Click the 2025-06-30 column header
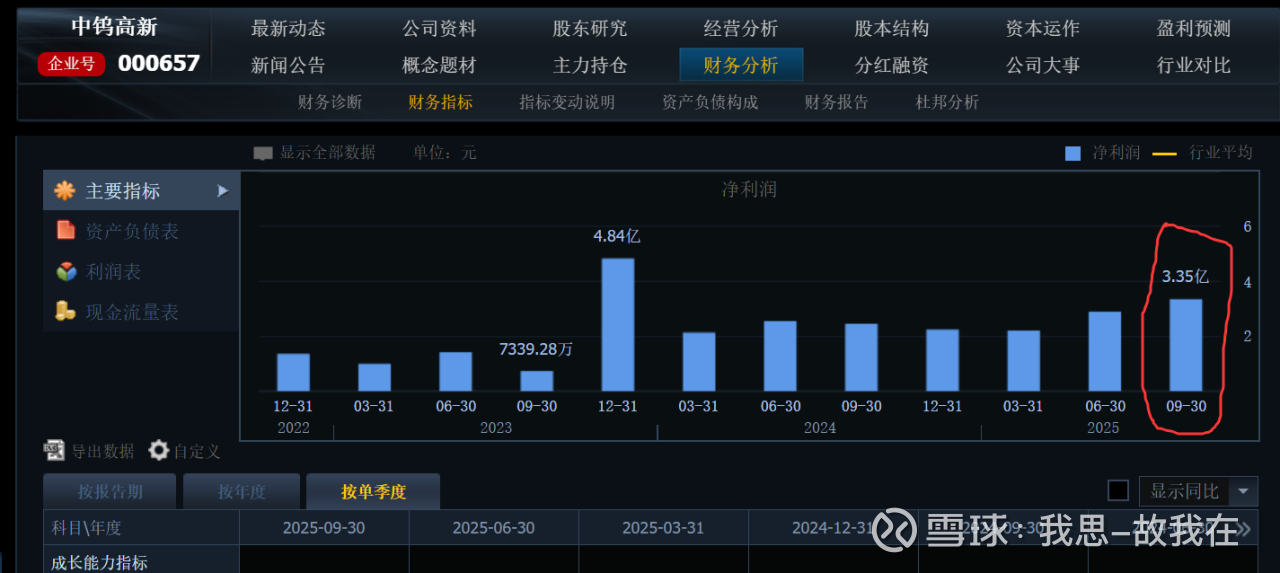The height and width of the screenshot is (573, 1280). pos(493,527)
